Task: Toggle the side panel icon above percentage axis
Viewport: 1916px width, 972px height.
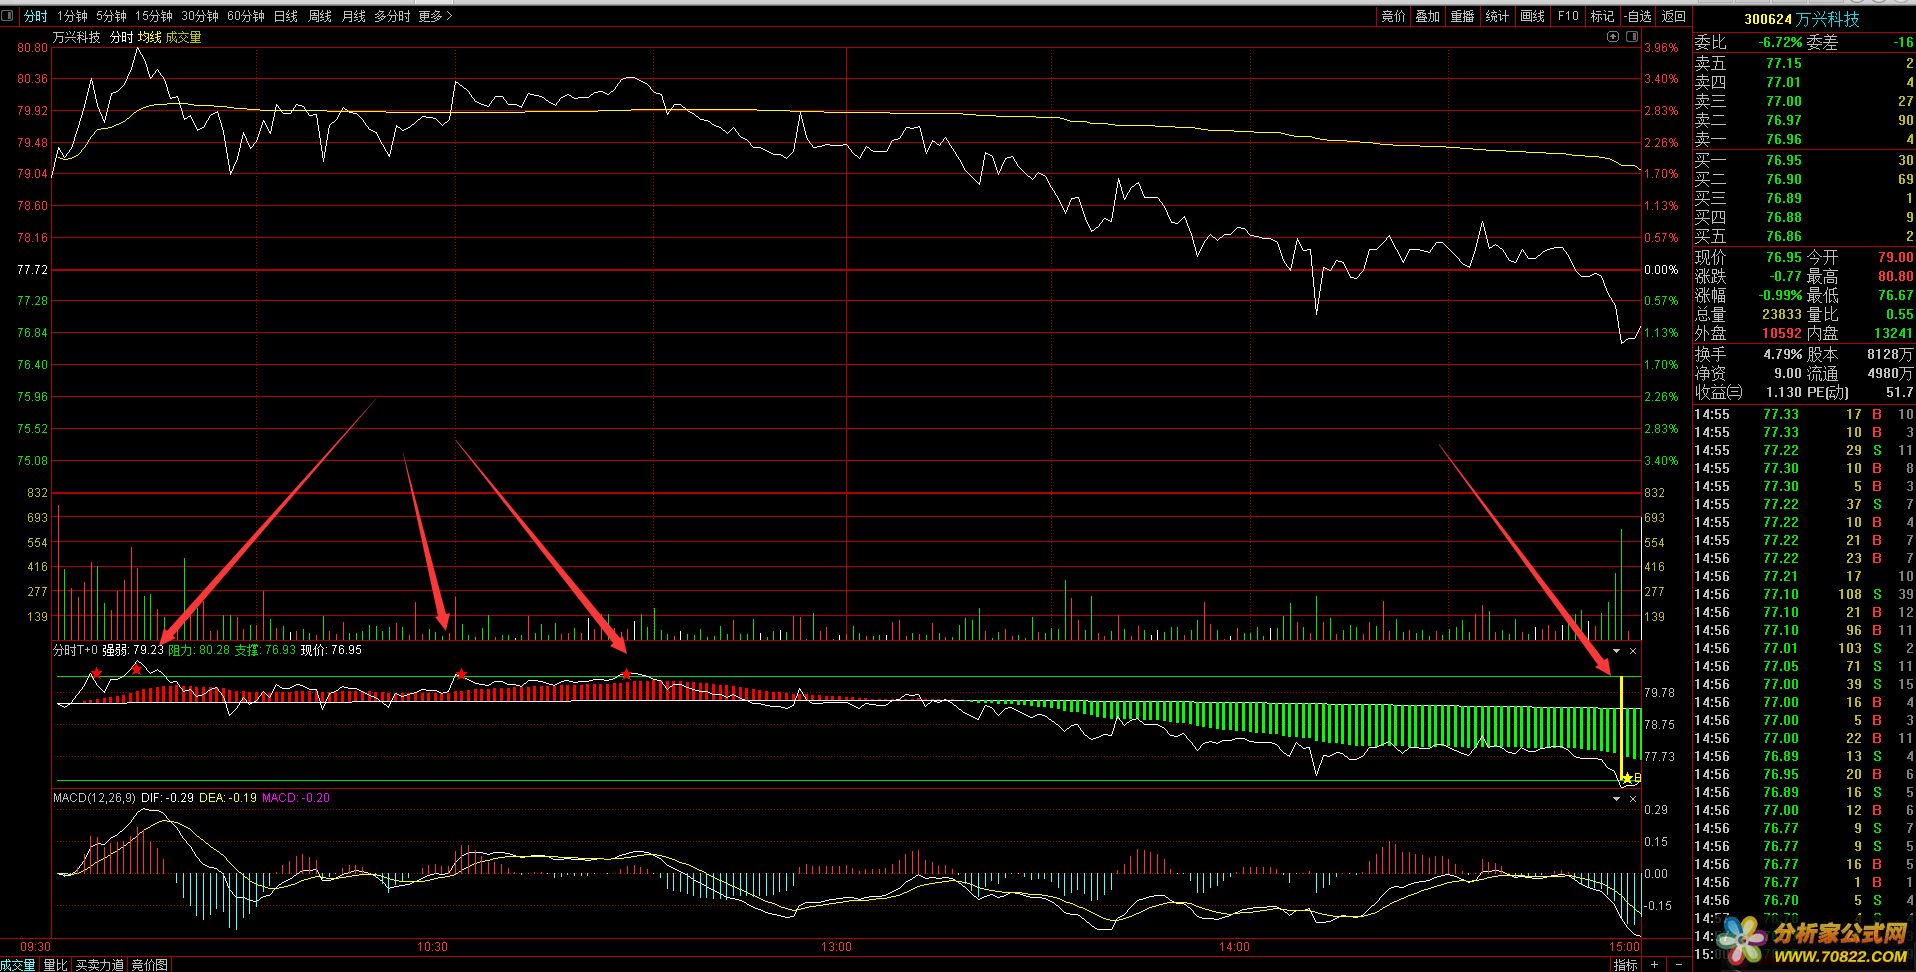Action: point(1632,37)
